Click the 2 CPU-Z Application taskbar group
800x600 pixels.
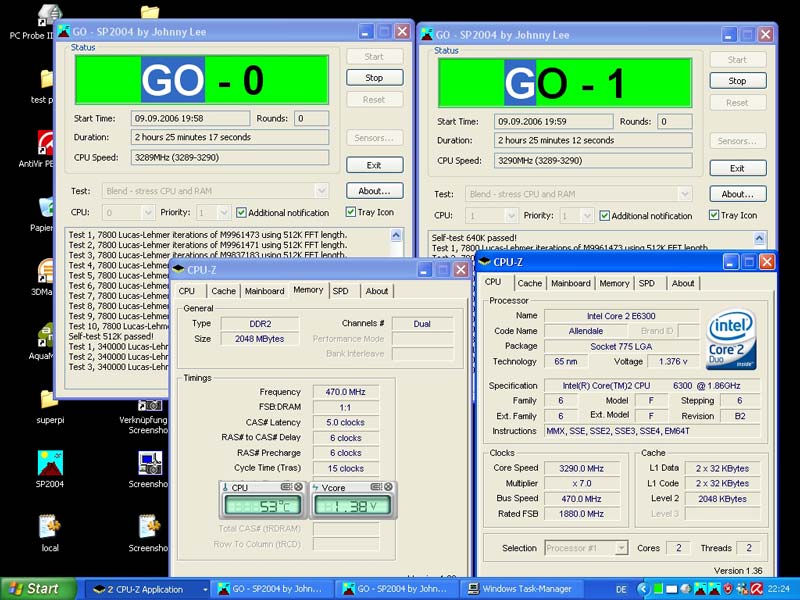pos(146,589)
